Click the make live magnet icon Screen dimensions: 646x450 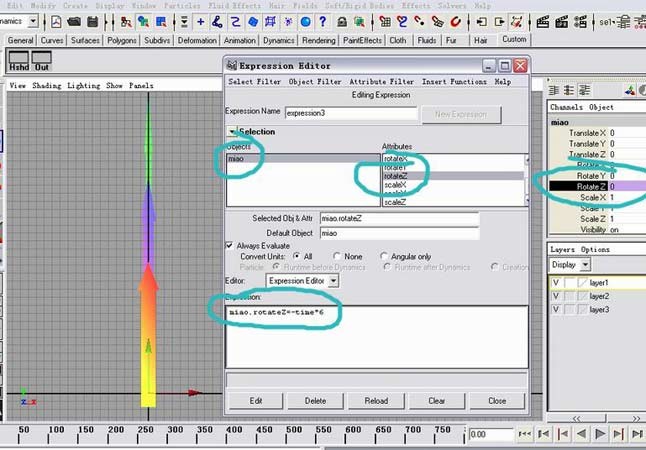455,21
